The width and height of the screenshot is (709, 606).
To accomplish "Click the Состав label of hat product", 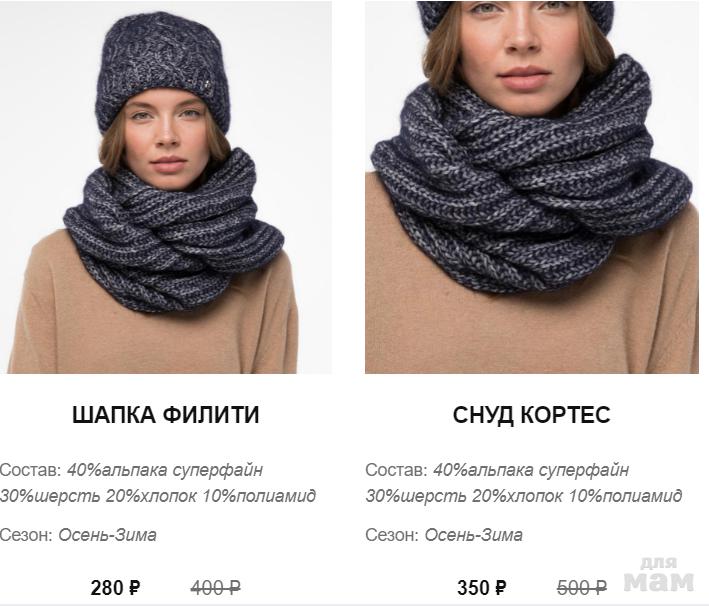I will tap(31, 470).
